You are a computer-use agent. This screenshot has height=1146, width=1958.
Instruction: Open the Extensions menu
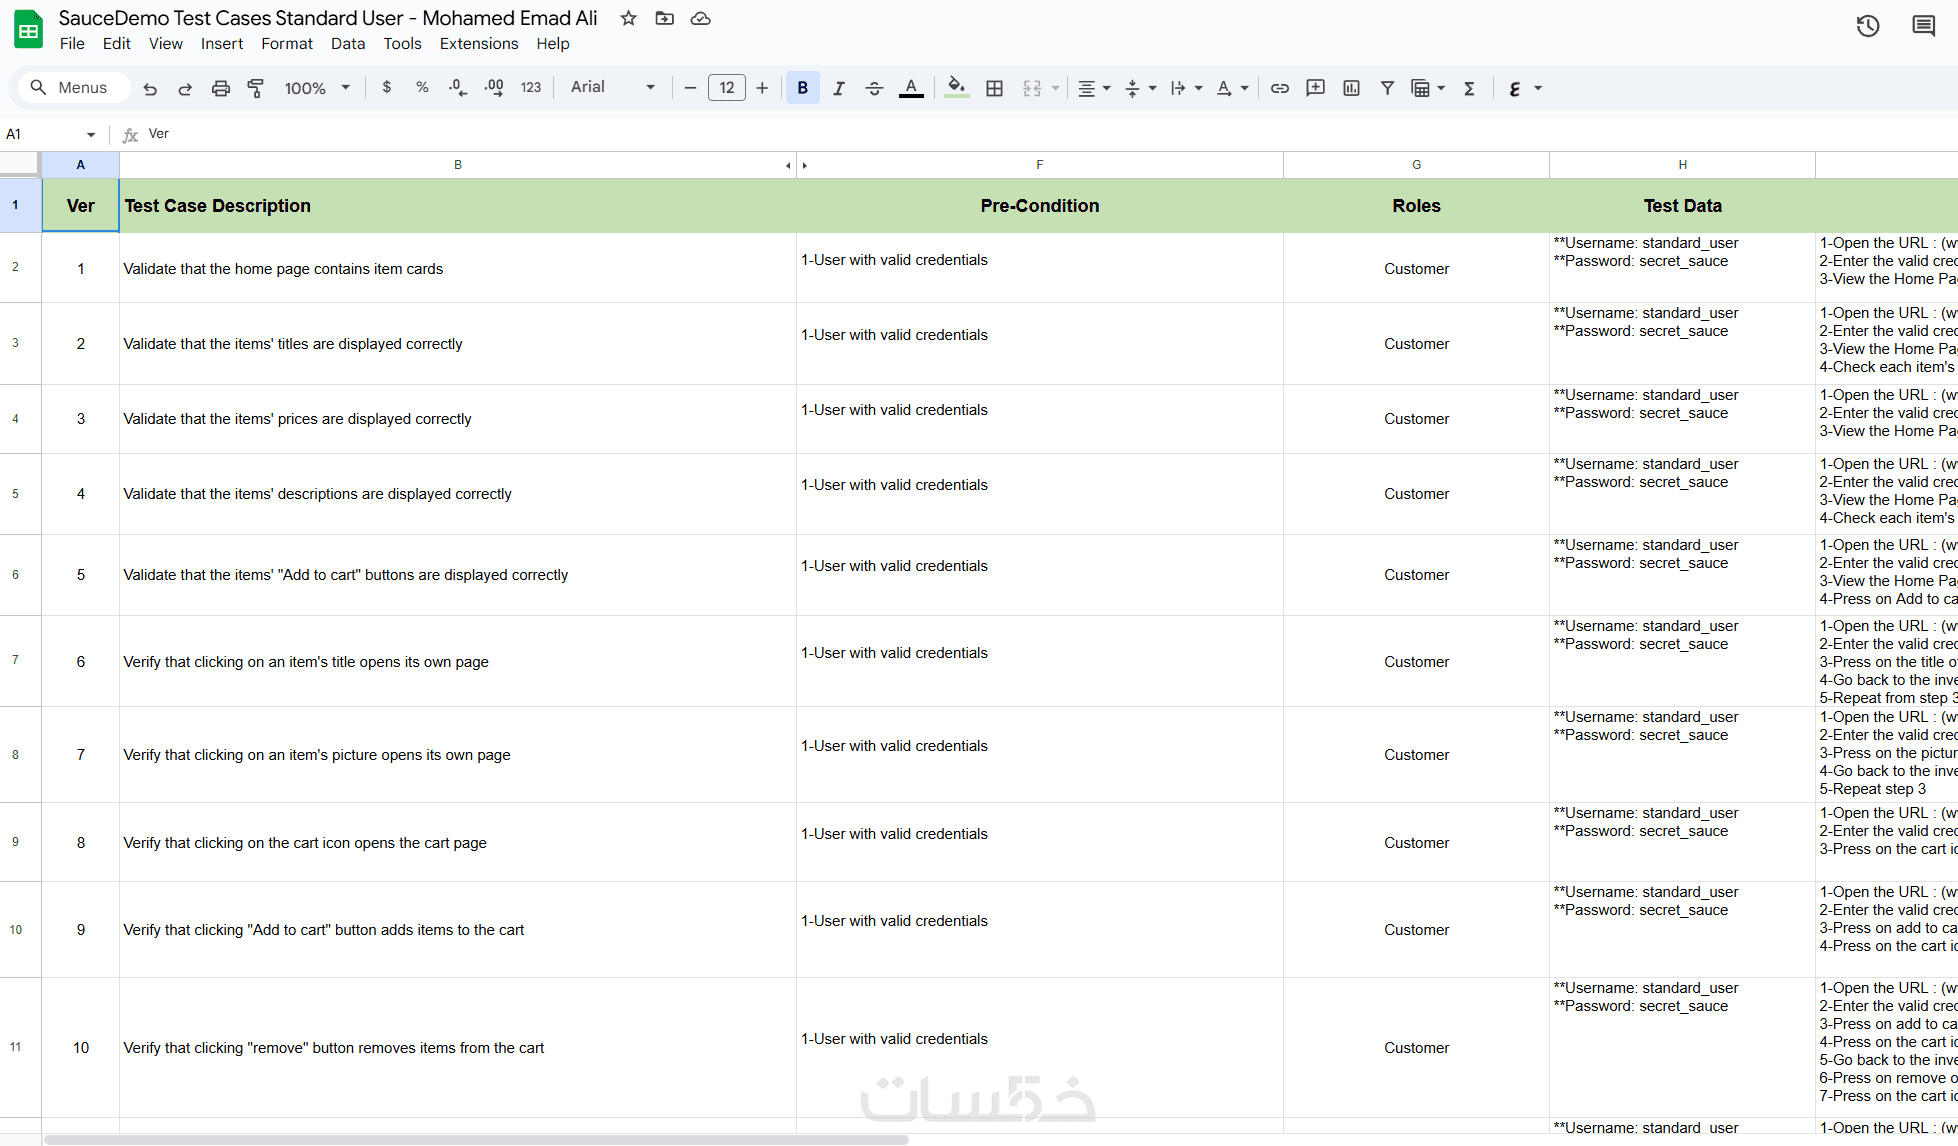478,44
